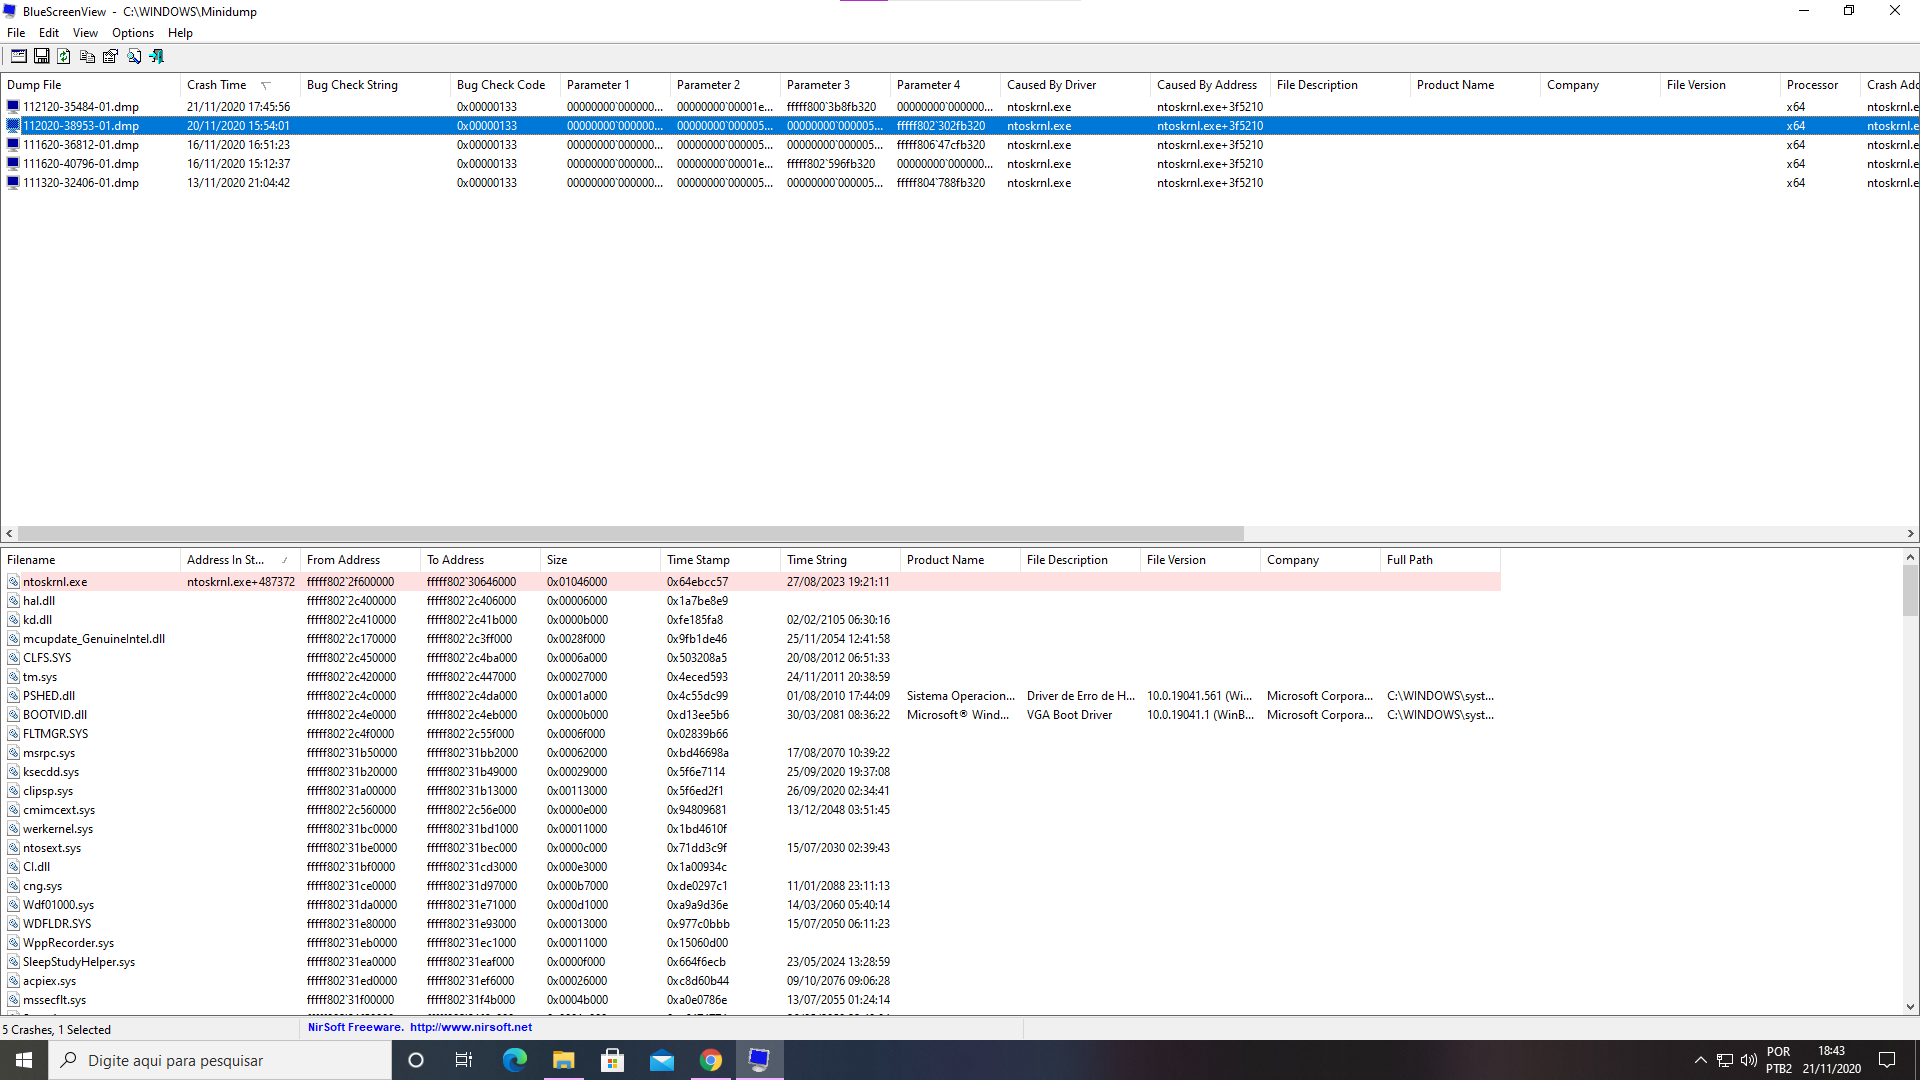Launch Google Chrome from taskbar

point(710,1060)
